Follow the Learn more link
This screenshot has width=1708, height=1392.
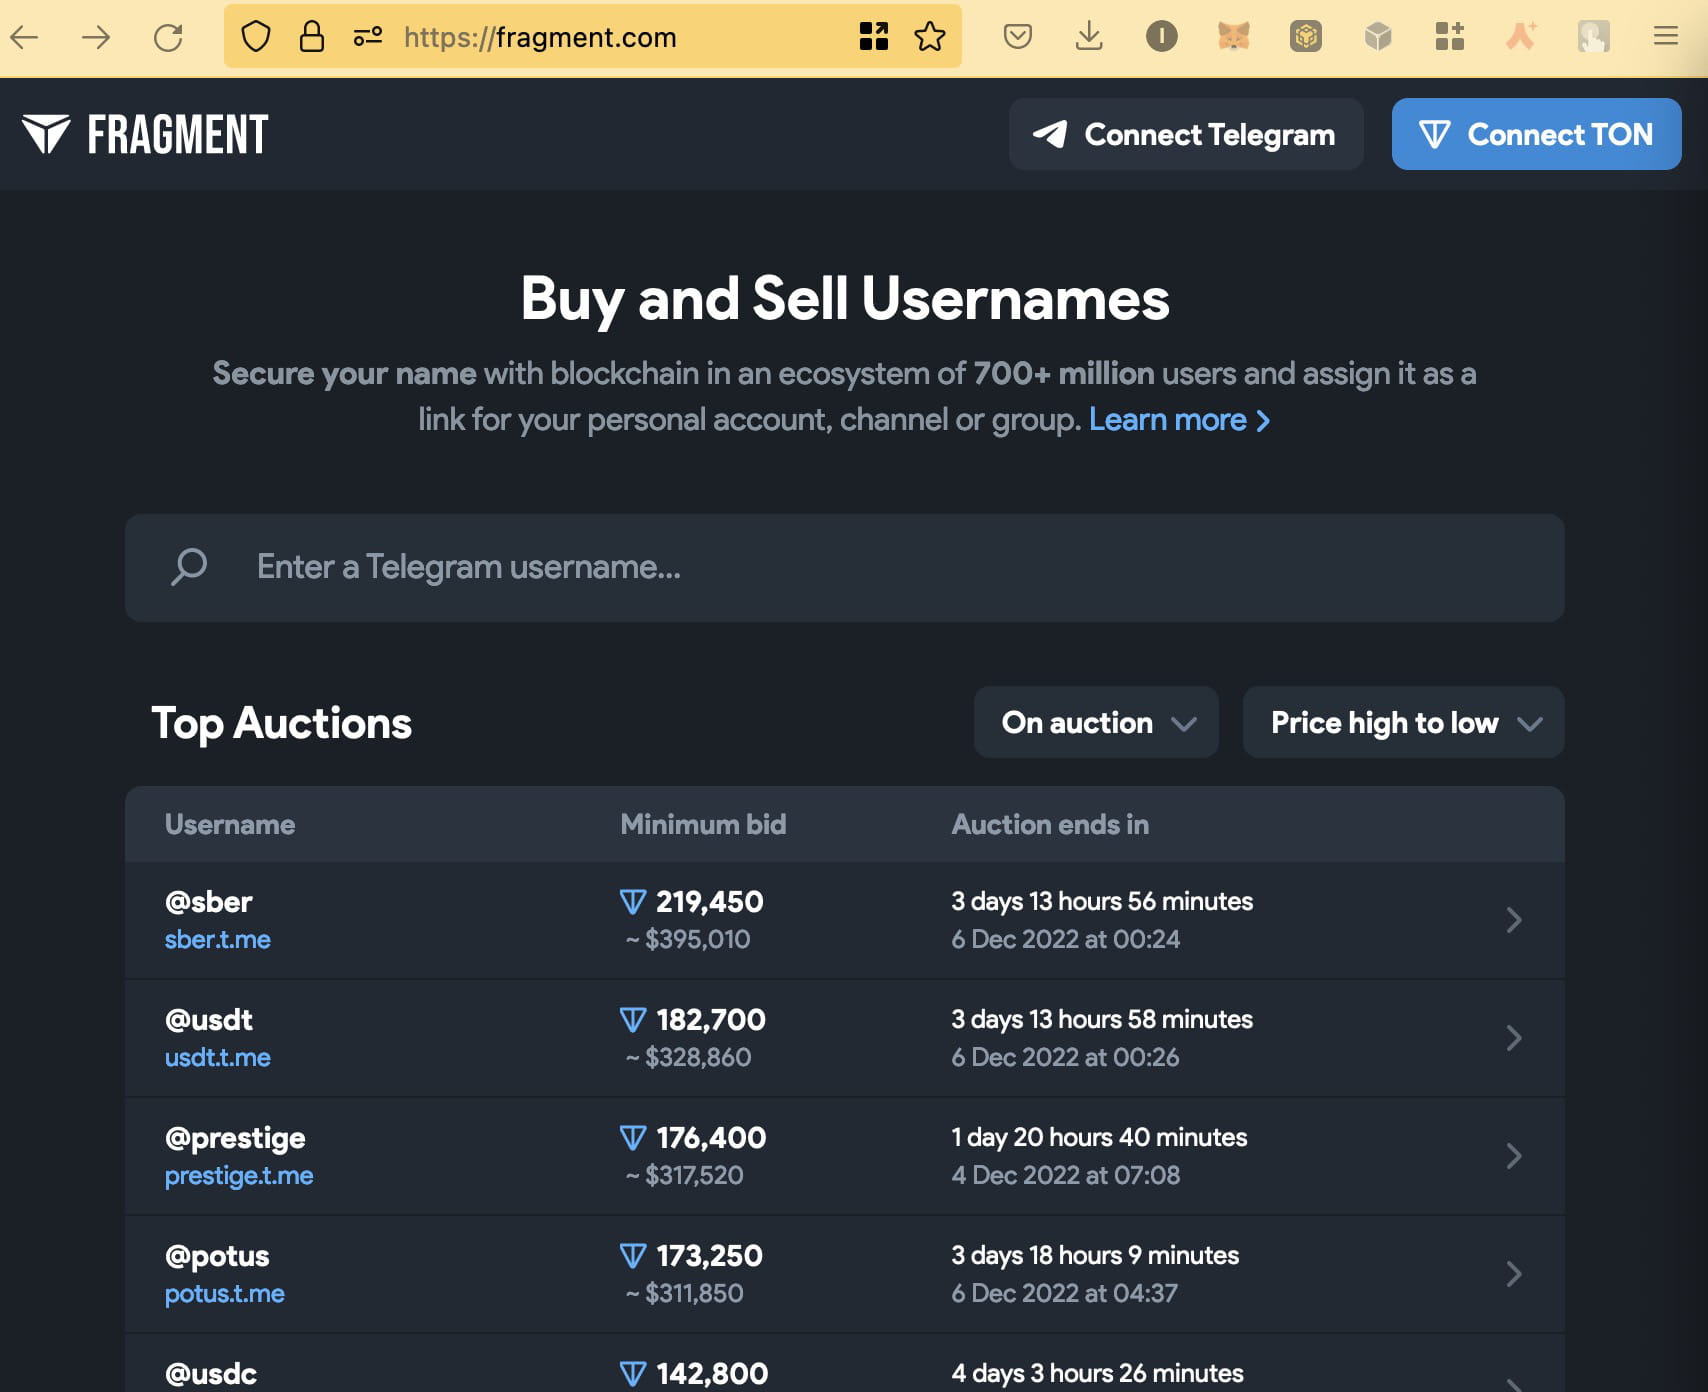[x=1179, y=419]
